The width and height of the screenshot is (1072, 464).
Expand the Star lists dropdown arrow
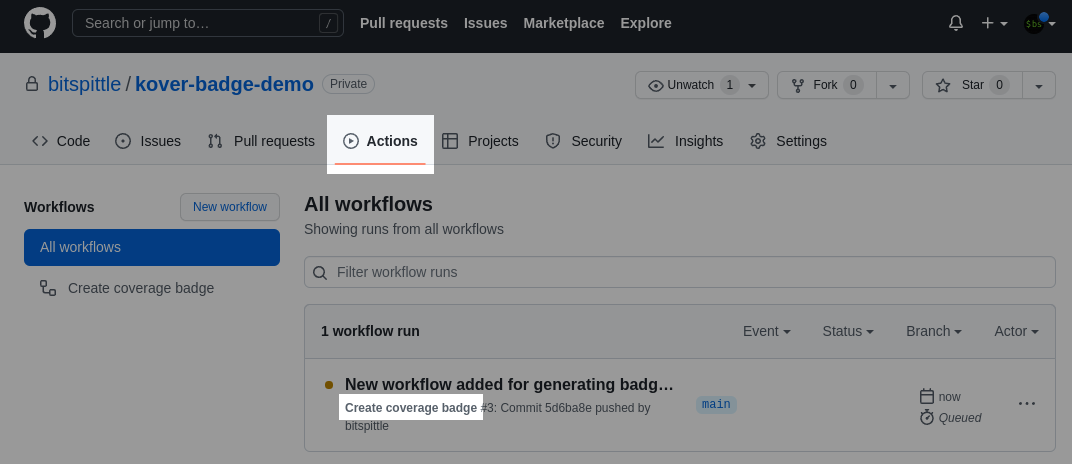click(x=1039, y=85)
